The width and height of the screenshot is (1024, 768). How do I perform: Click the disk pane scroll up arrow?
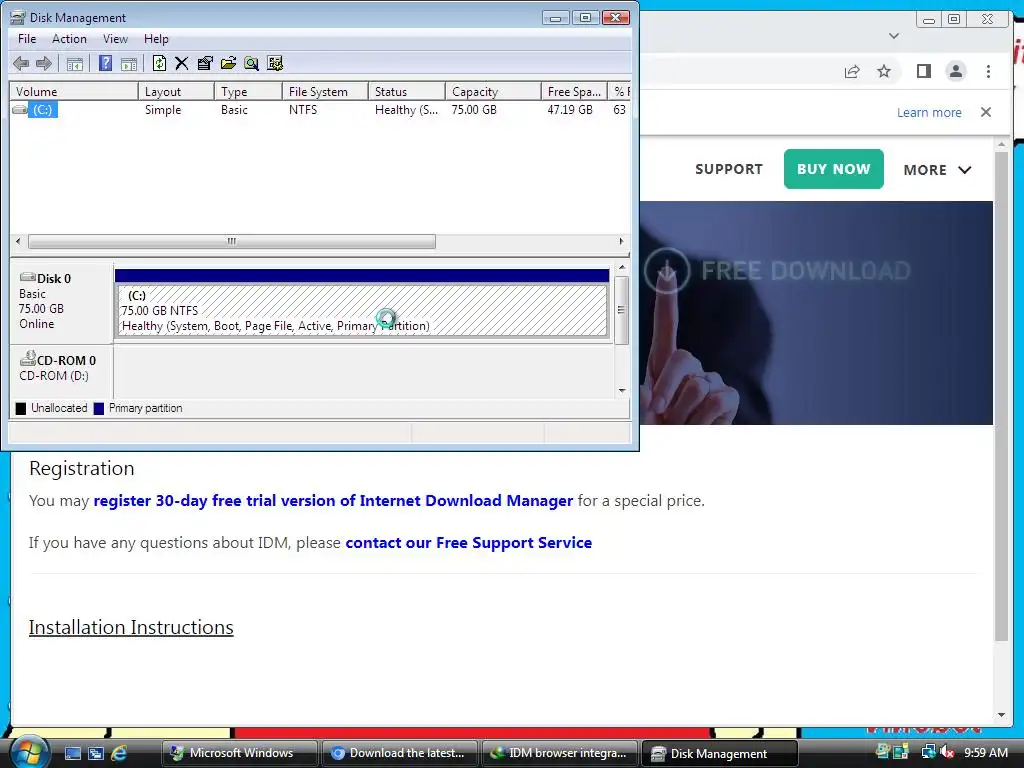[622, 268]
